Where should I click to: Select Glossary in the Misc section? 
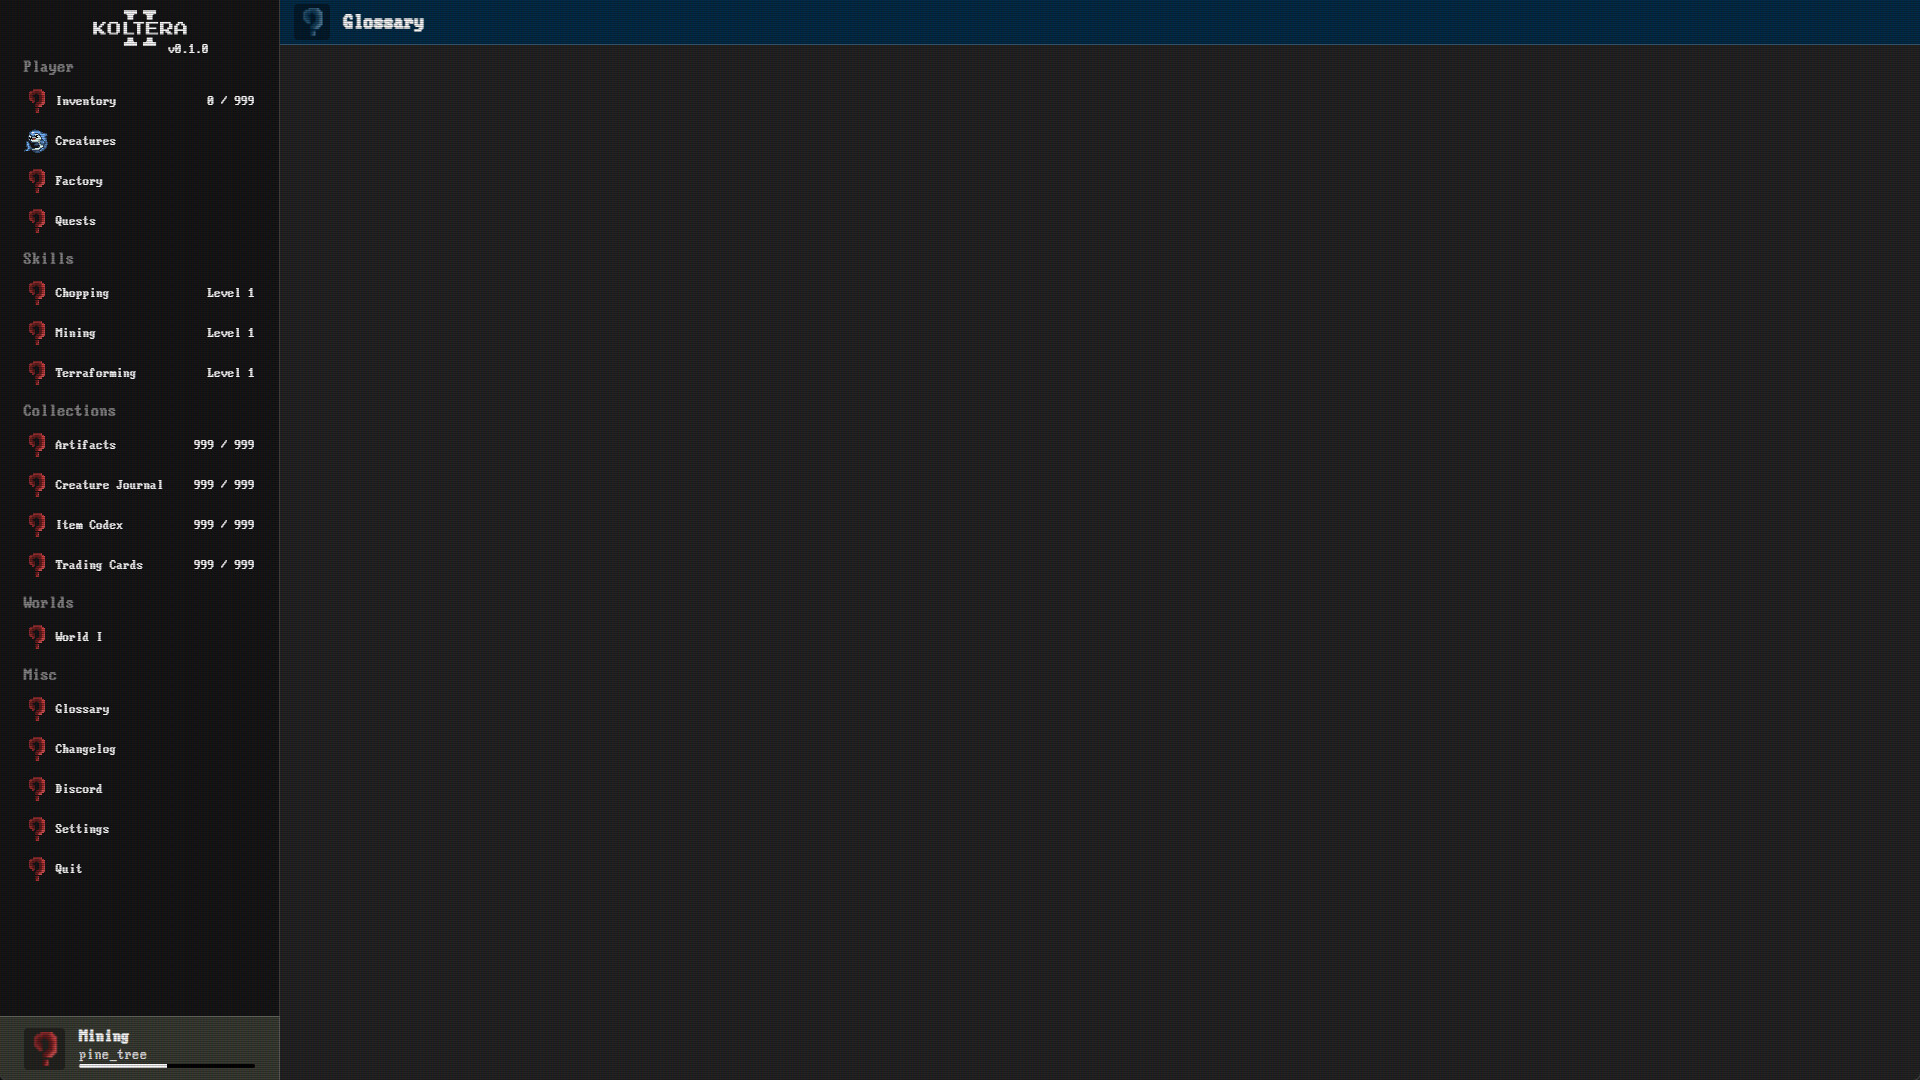(140, 709)
